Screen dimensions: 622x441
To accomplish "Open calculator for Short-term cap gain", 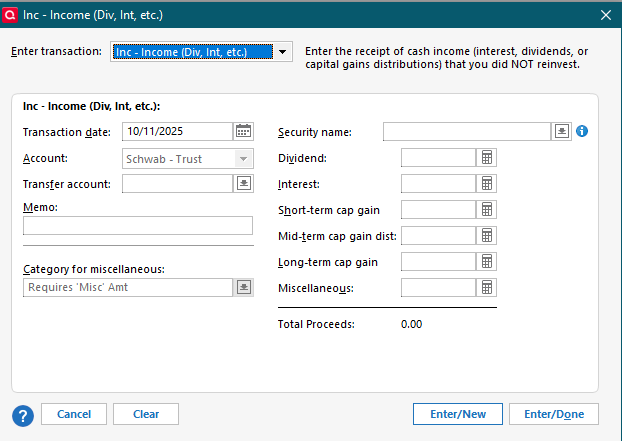I will tap(487, 210).
